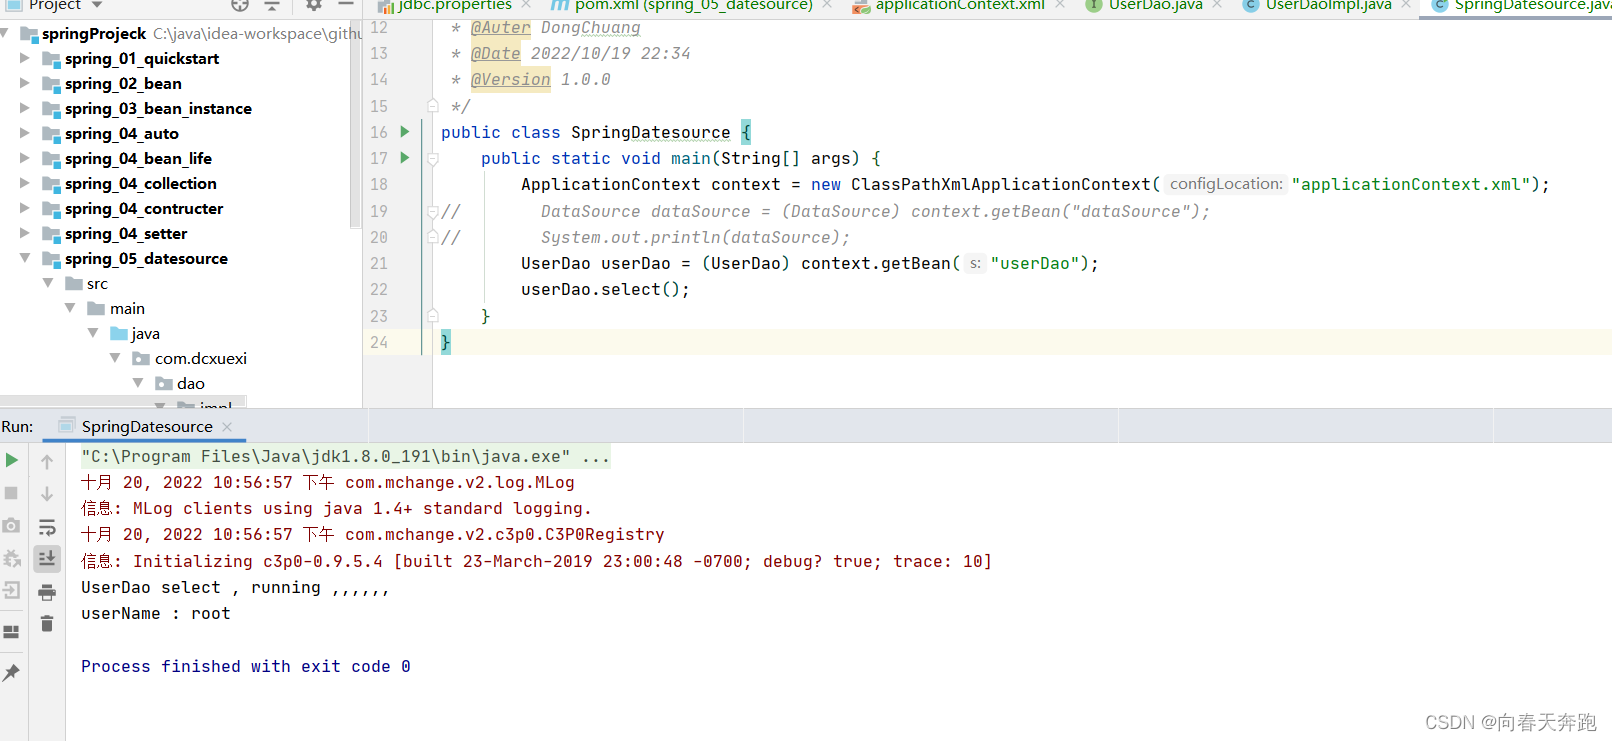
Task: Run class from gutter at line 16
Action: coord(405,131)
